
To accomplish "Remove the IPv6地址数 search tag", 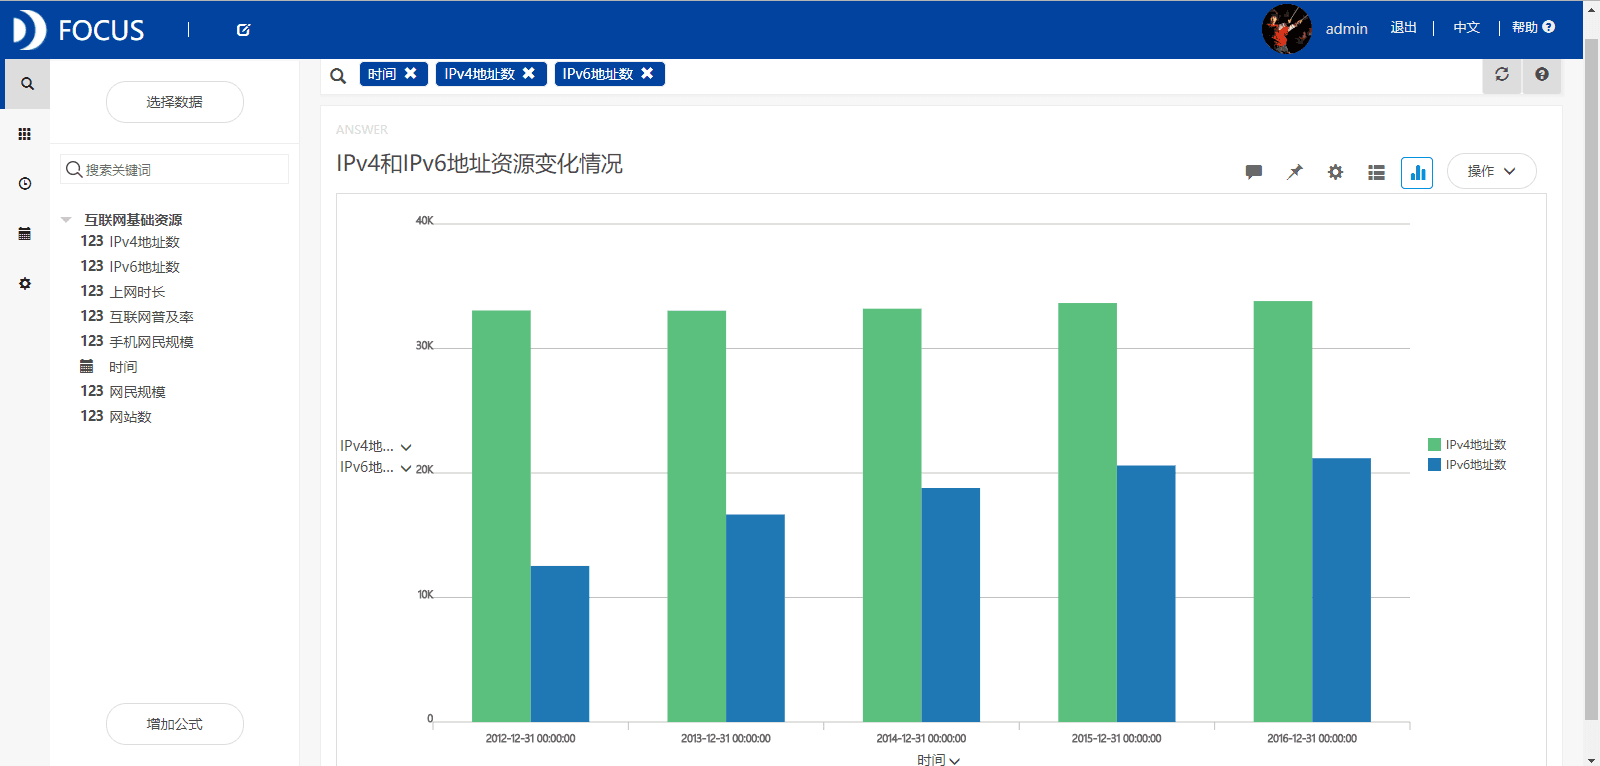I will pyautogui.click(x=647, y=73).
